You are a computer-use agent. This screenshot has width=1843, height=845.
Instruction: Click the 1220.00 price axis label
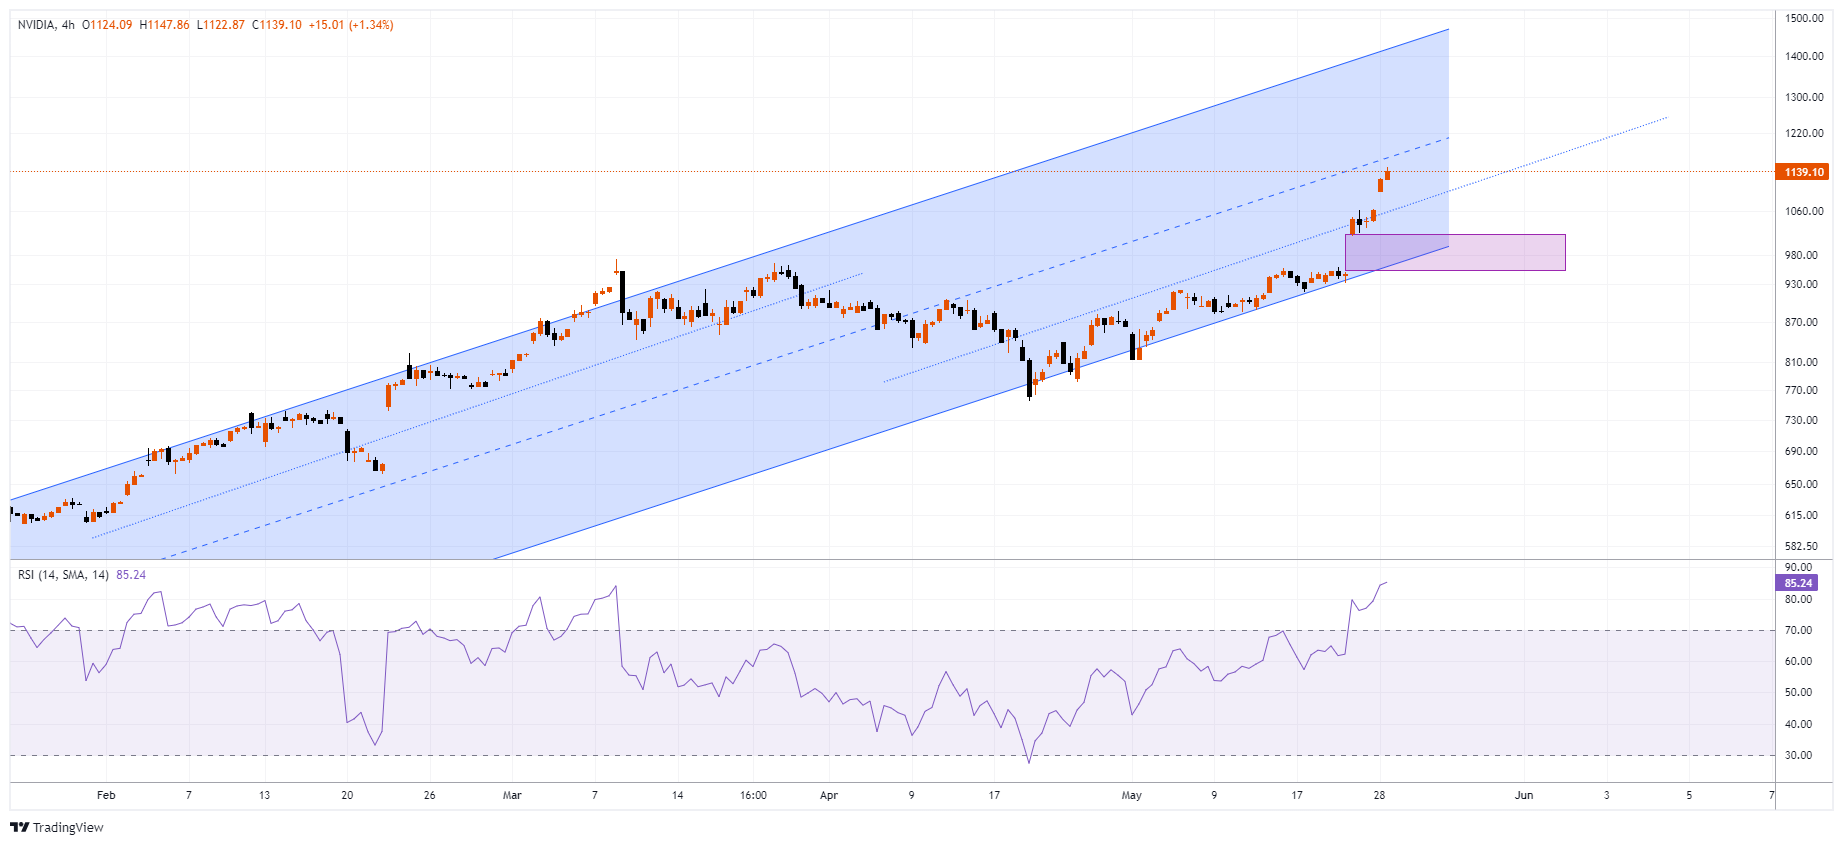pyautogui.click(x=1804, y=133)
